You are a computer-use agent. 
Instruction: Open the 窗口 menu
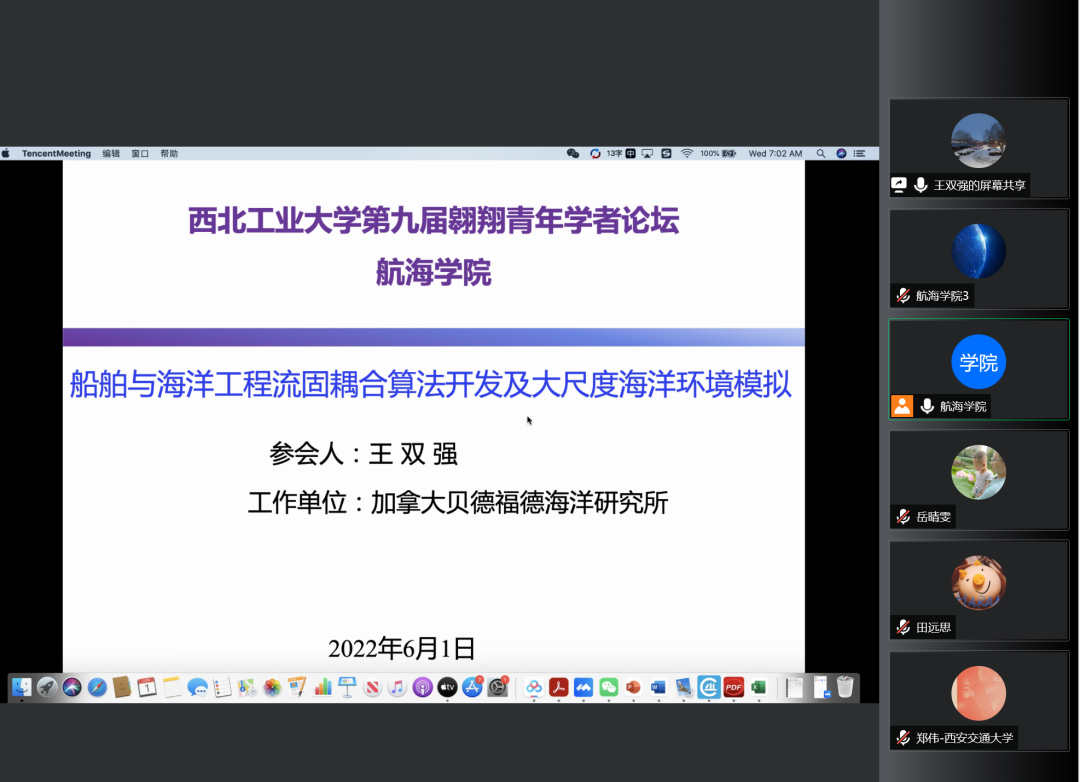point(140,153)
